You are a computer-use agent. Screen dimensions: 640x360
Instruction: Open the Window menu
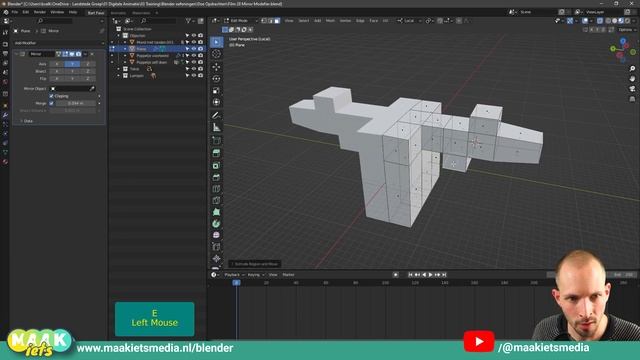(x=57, y=12)
